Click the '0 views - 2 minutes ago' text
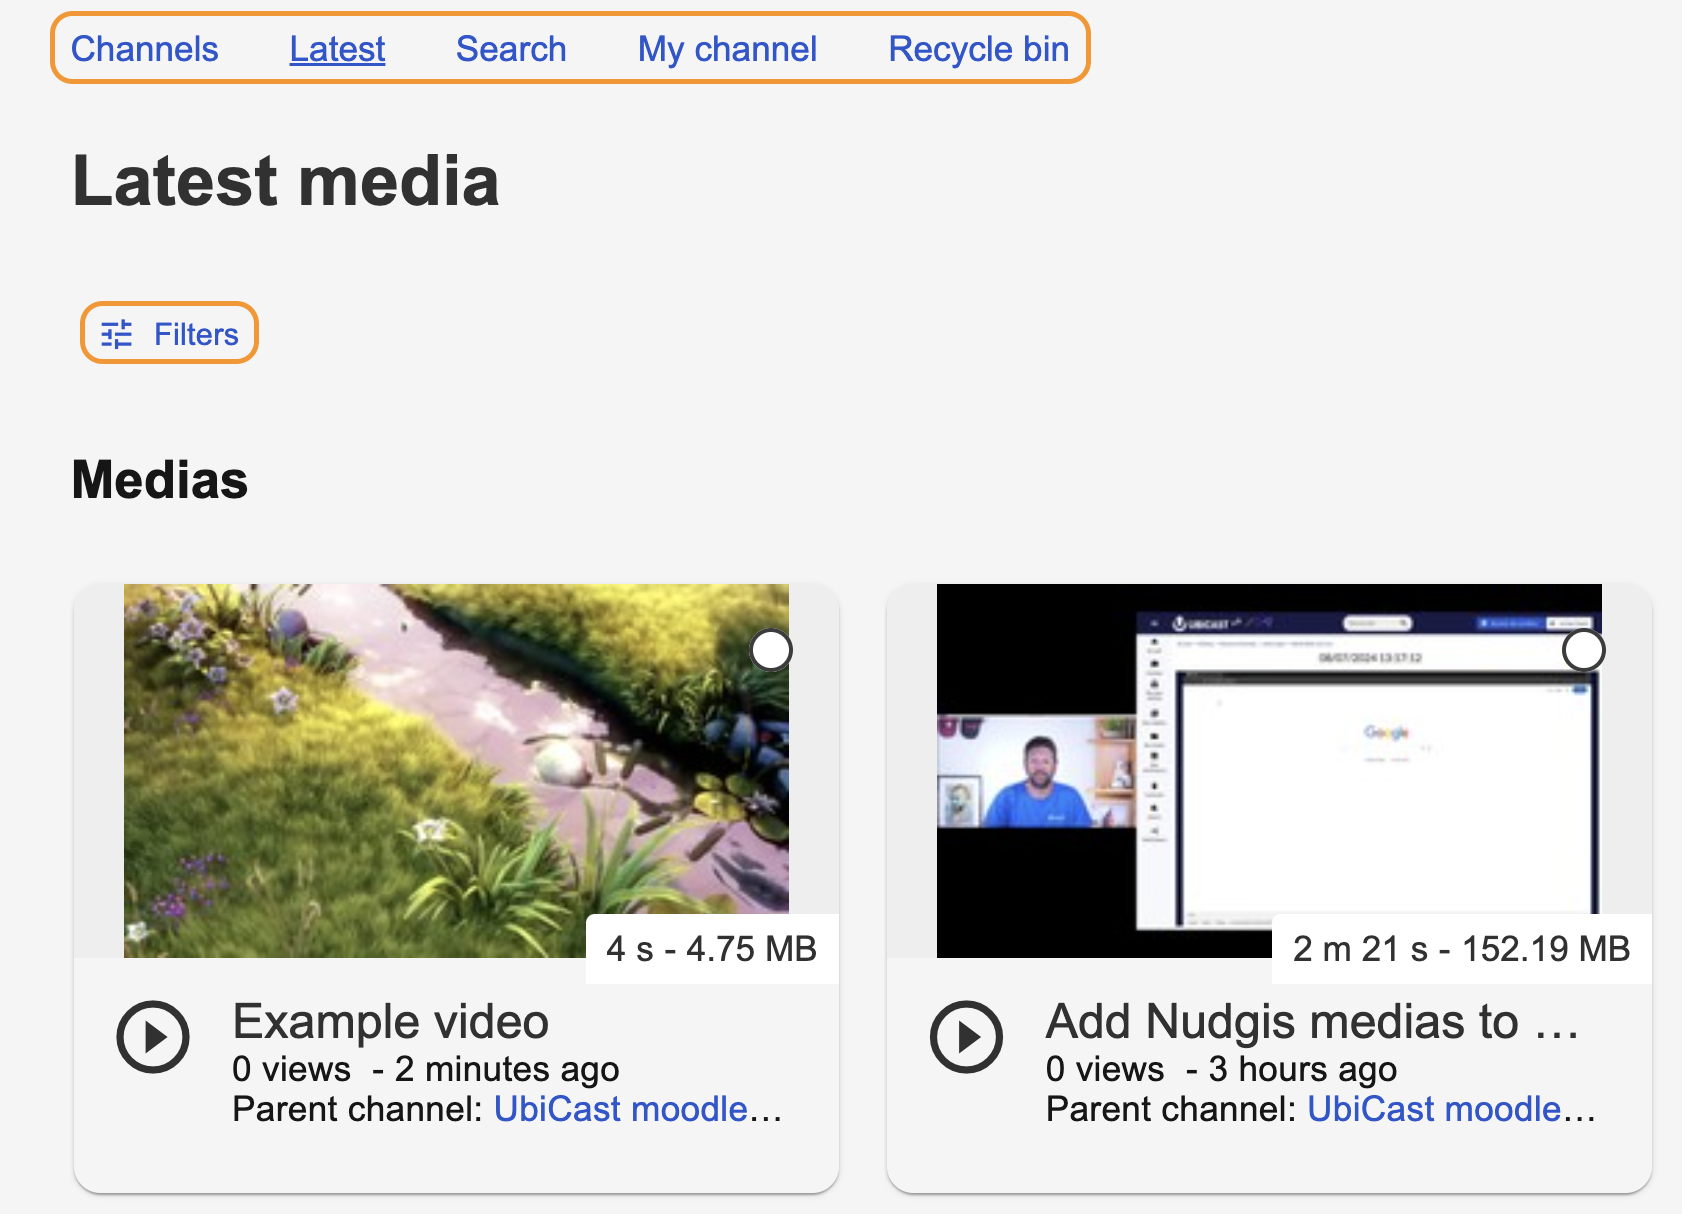The width and height of the screenshot is (1682, 1214). tap(426, 1069)
